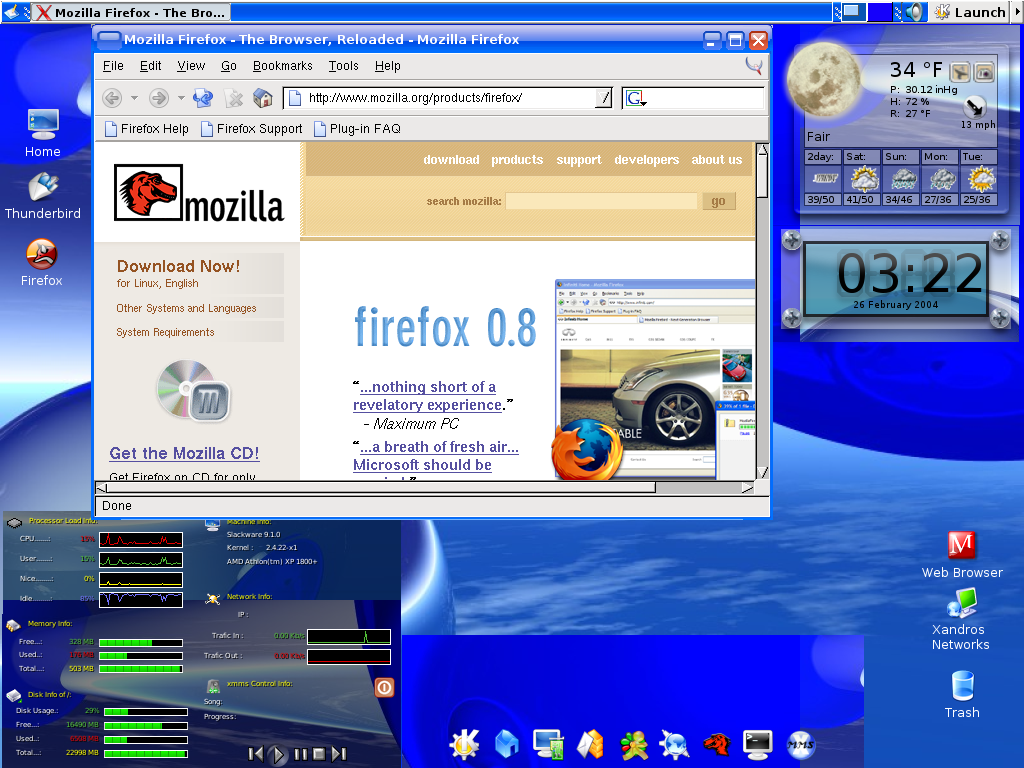1024x768 pixels.
Task: Launch Firefox from the desktop icon
Action: click(42, 263)
